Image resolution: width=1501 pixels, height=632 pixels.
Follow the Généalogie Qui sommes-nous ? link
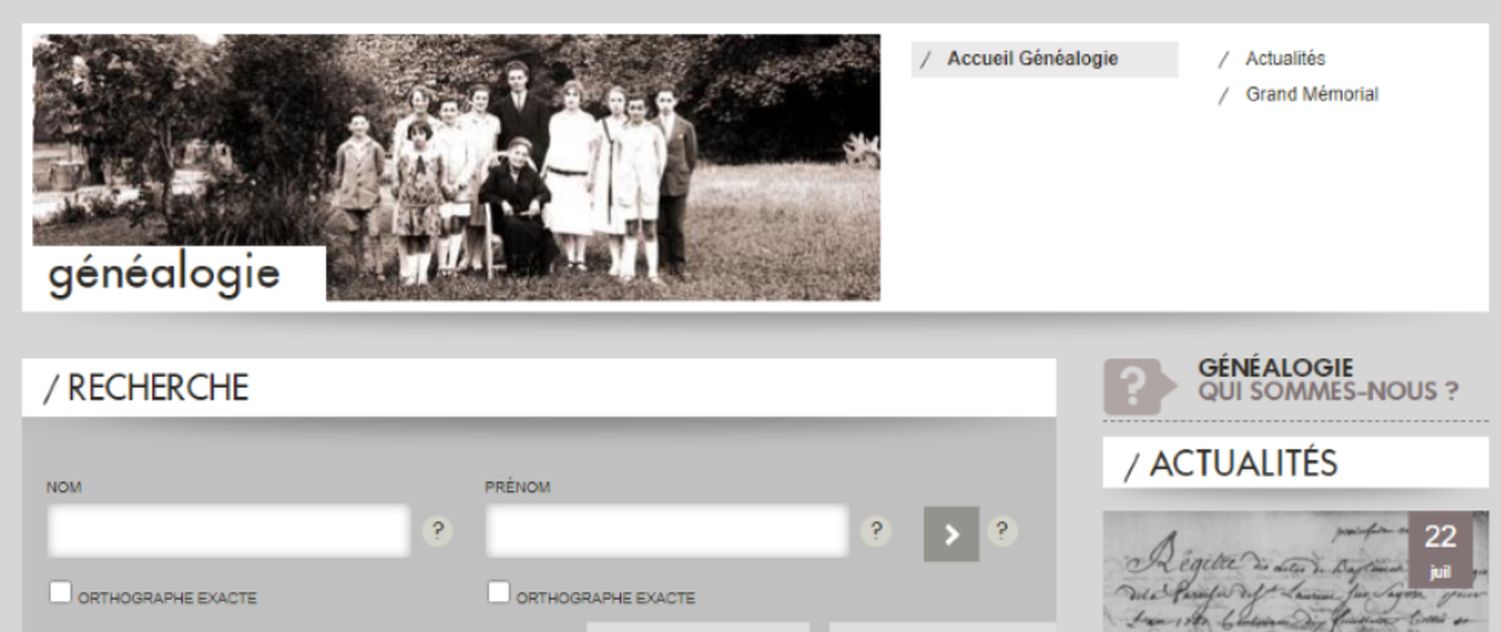(1328, 380)
